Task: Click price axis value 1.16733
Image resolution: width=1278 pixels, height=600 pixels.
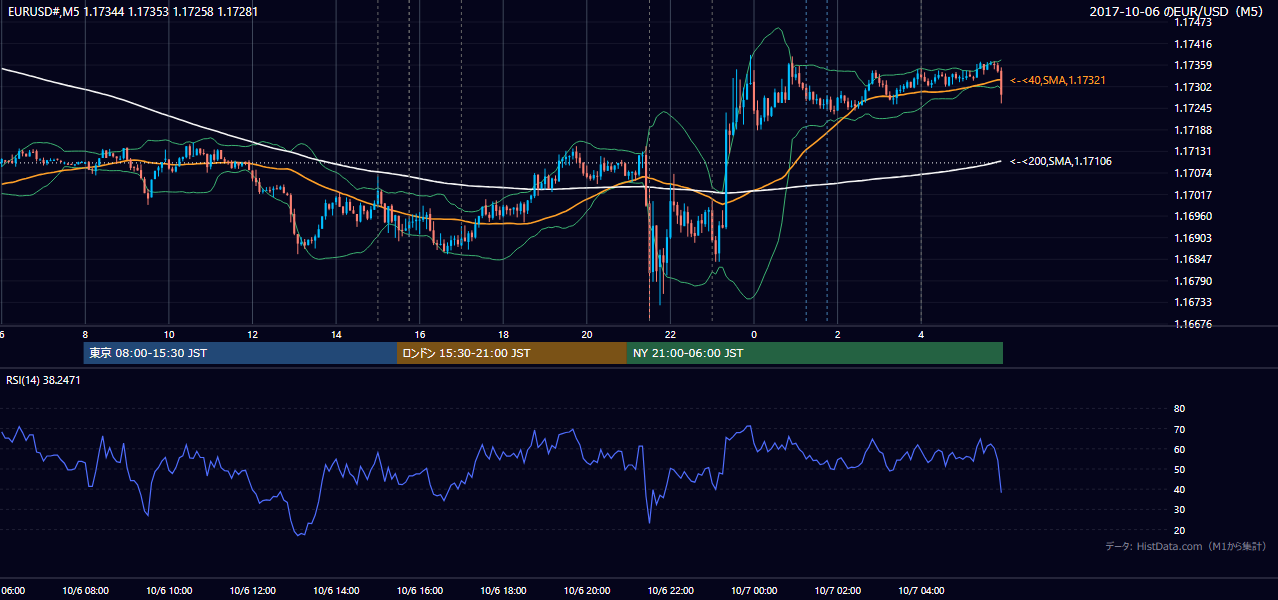Action: 1193,302
